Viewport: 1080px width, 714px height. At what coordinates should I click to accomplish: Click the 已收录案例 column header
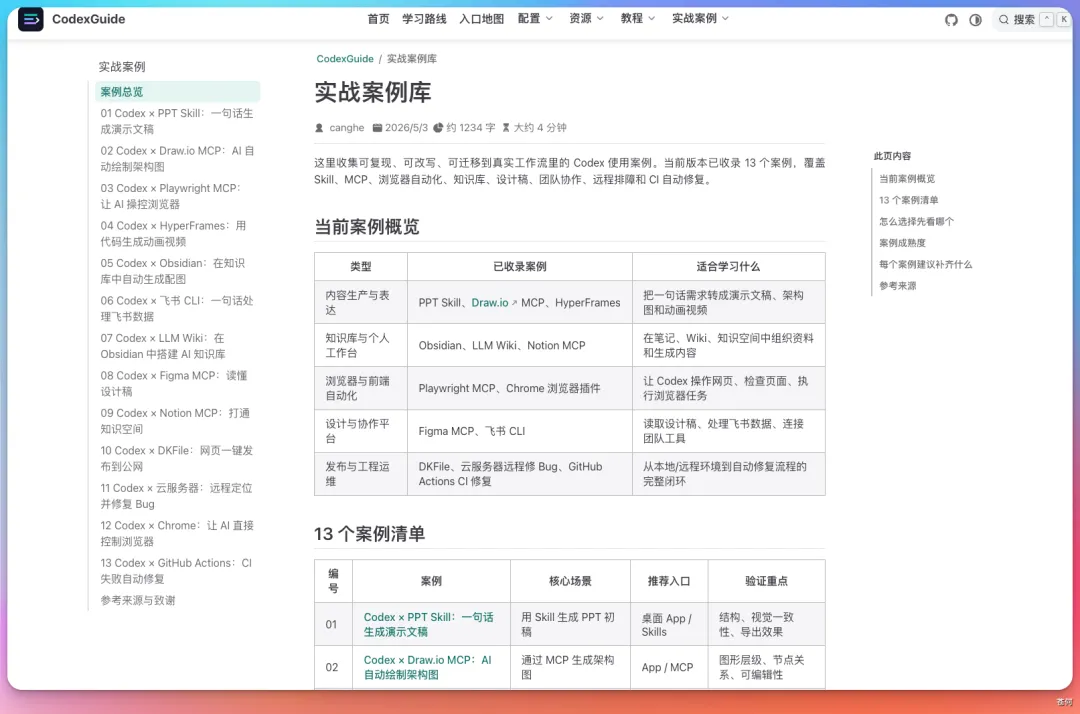[x=520, y=266]
